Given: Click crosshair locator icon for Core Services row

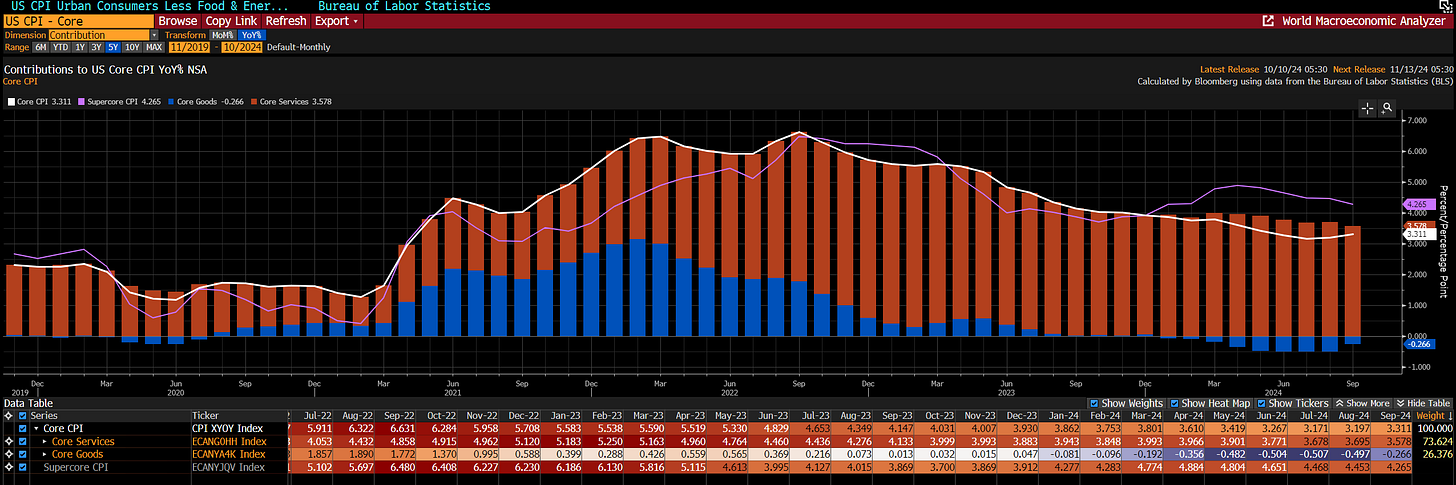Looking at the screenshot, I should tap(8, 441).
